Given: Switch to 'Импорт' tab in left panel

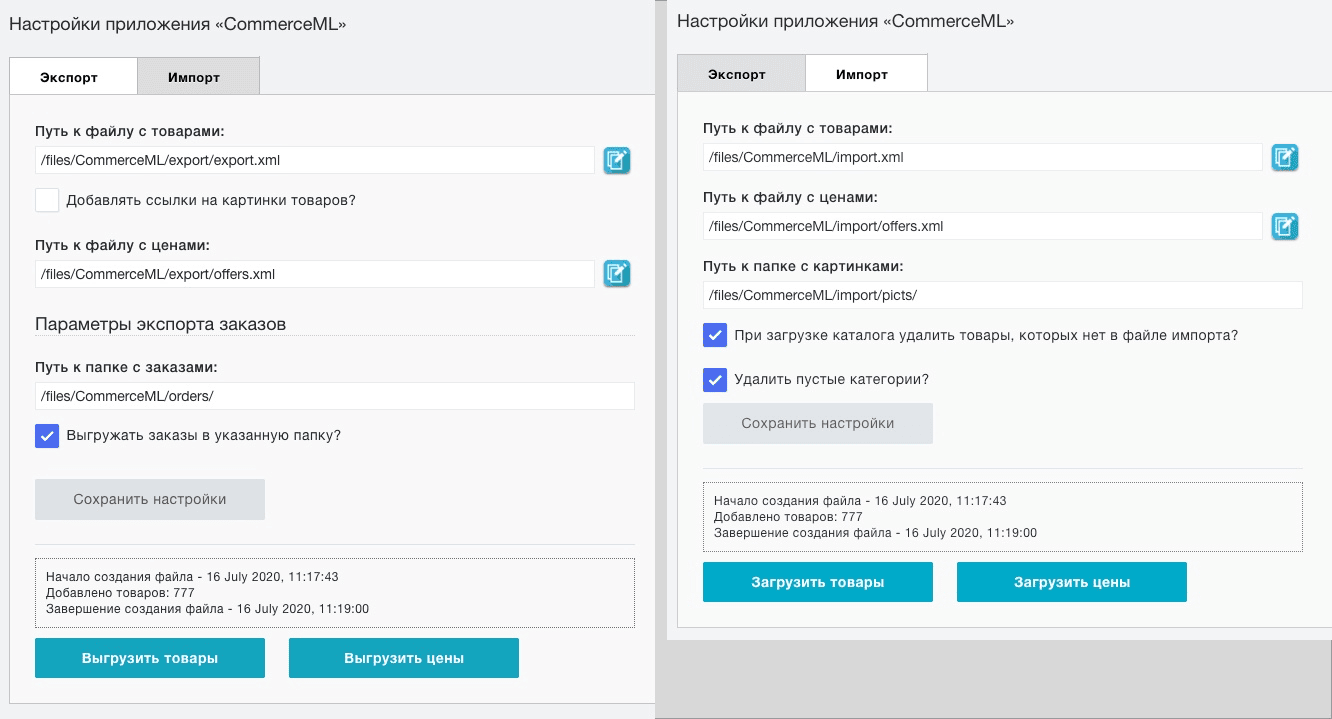Looking at the screenshot, I should pos(198,76).
